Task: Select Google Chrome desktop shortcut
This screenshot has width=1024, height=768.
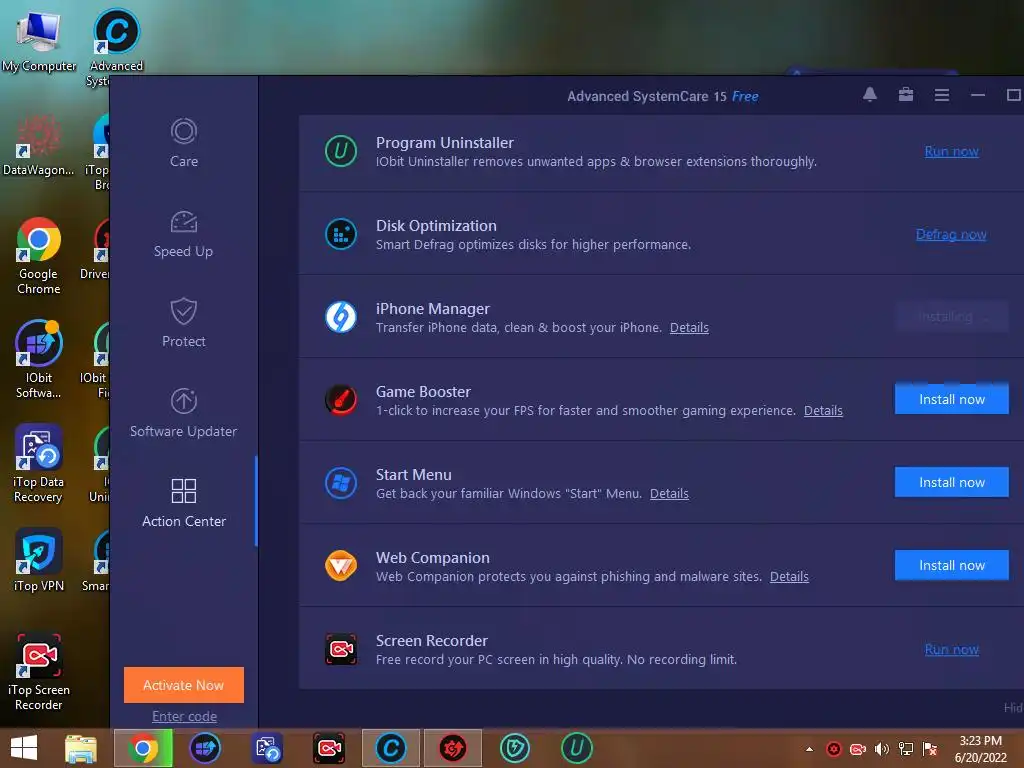Action: click(x=39, y=256)
